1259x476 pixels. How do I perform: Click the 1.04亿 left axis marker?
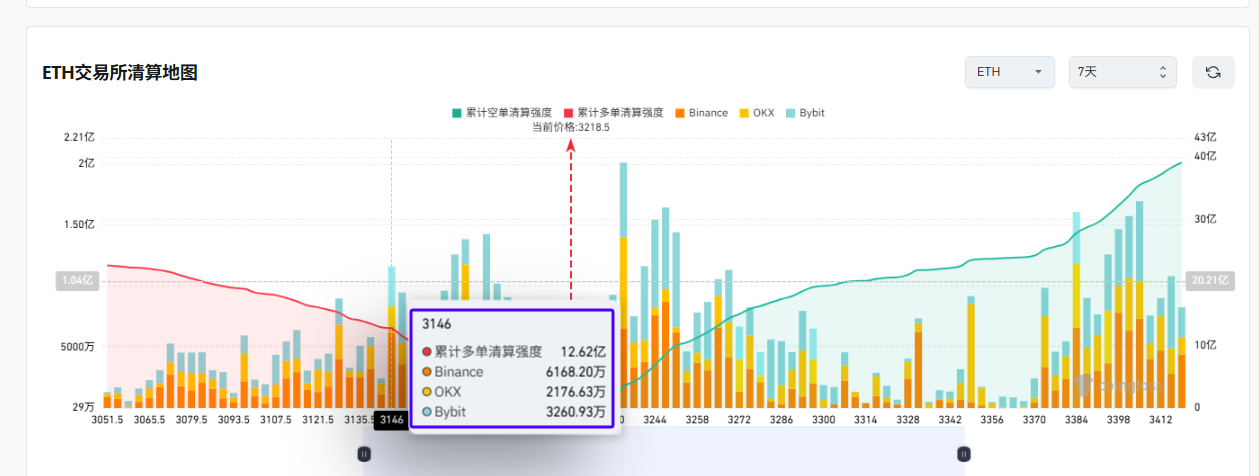pos(78,281)
